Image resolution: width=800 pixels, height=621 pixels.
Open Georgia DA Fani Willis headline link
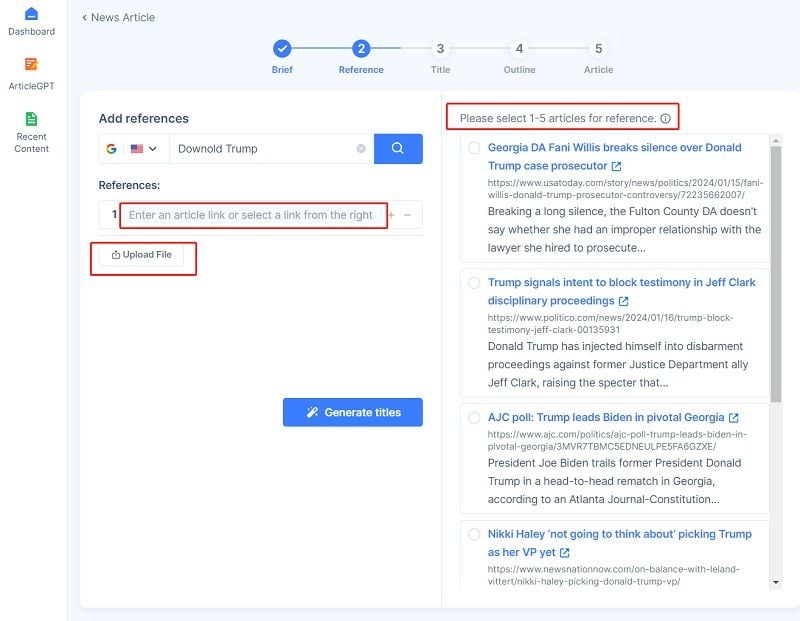[614, 157]
